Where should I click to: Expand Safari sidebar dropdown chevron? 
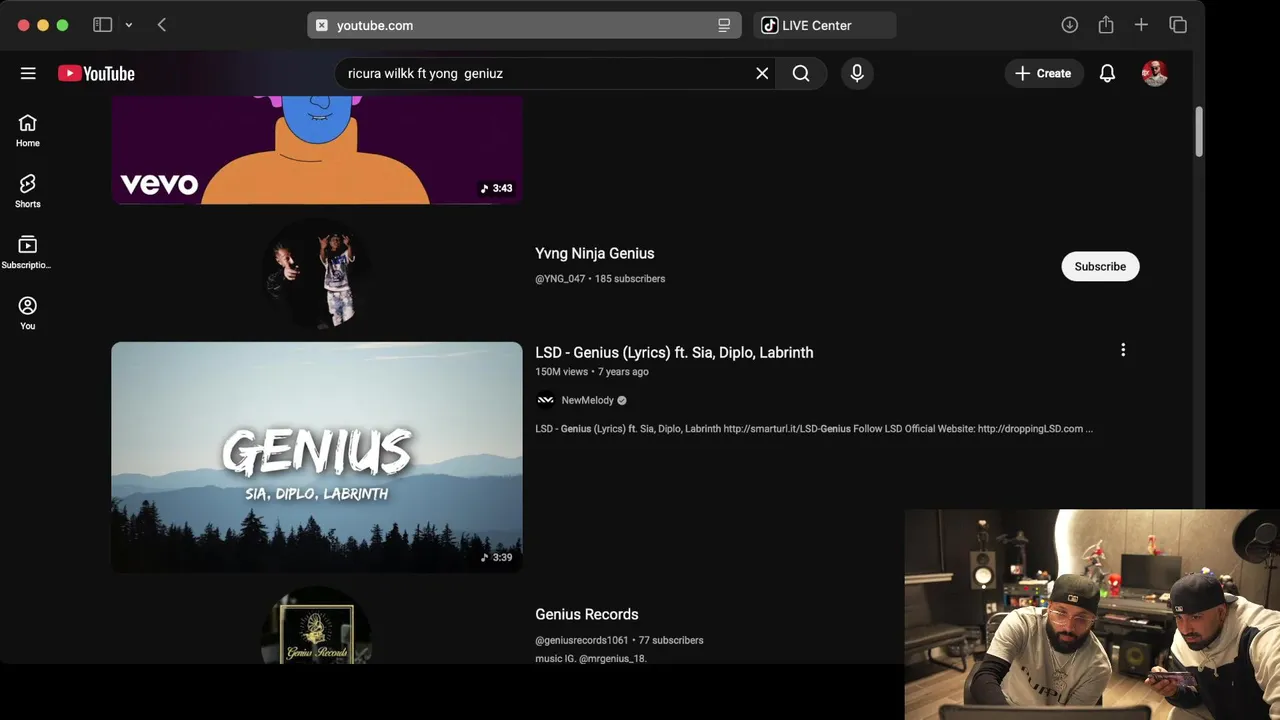pos(128,25)
